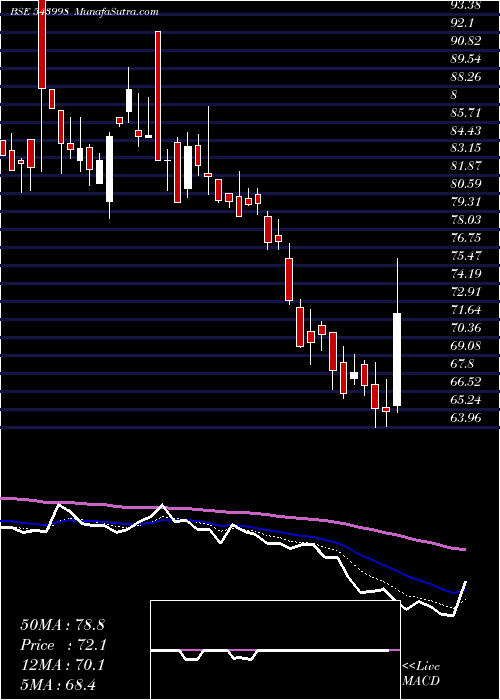Click the 81.87 axis label

467,166
